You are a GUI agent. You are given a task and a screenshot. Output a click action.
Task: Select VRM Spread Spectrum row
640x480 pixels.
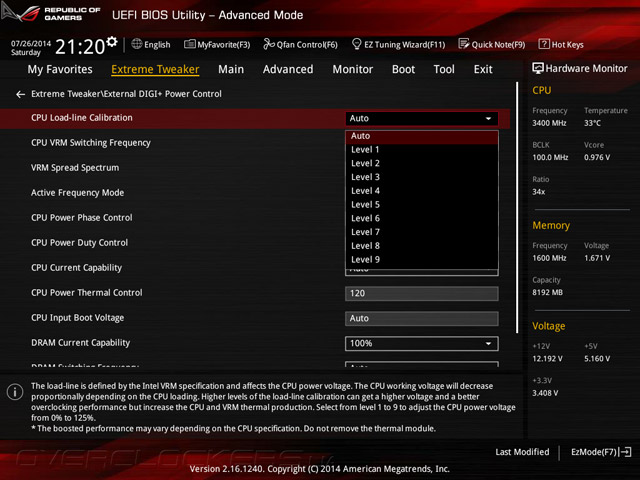coord(75,168)
